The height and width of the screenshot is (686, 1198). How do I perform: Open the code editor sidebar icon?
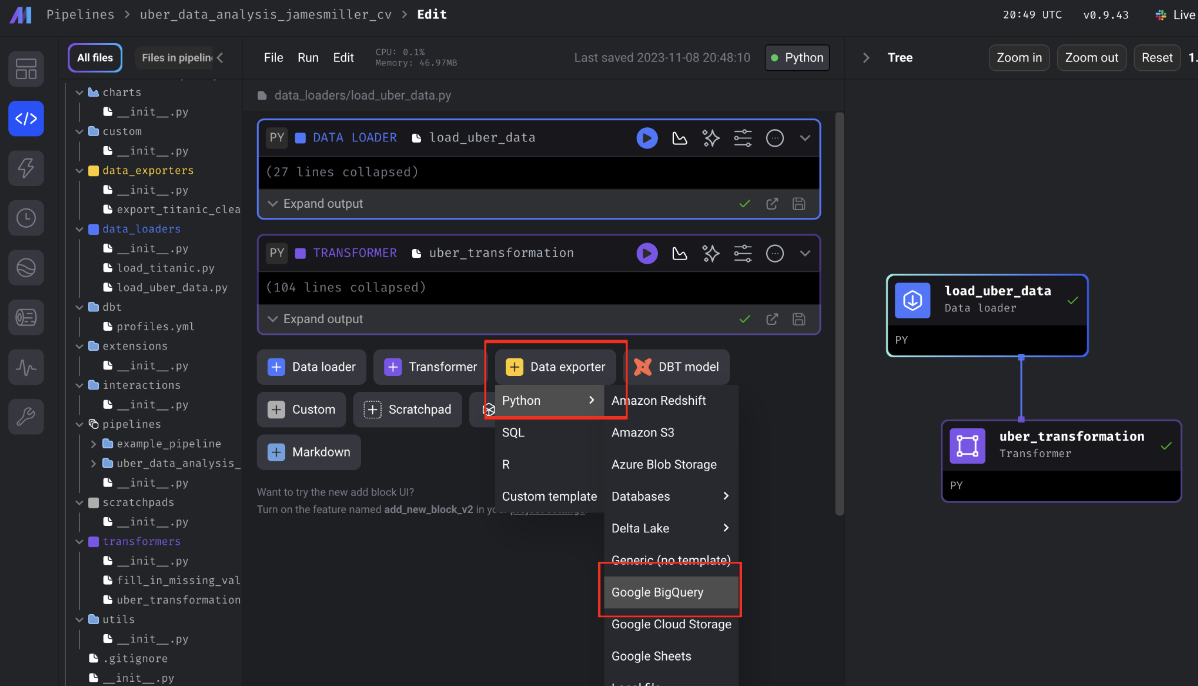pos(26,118)
